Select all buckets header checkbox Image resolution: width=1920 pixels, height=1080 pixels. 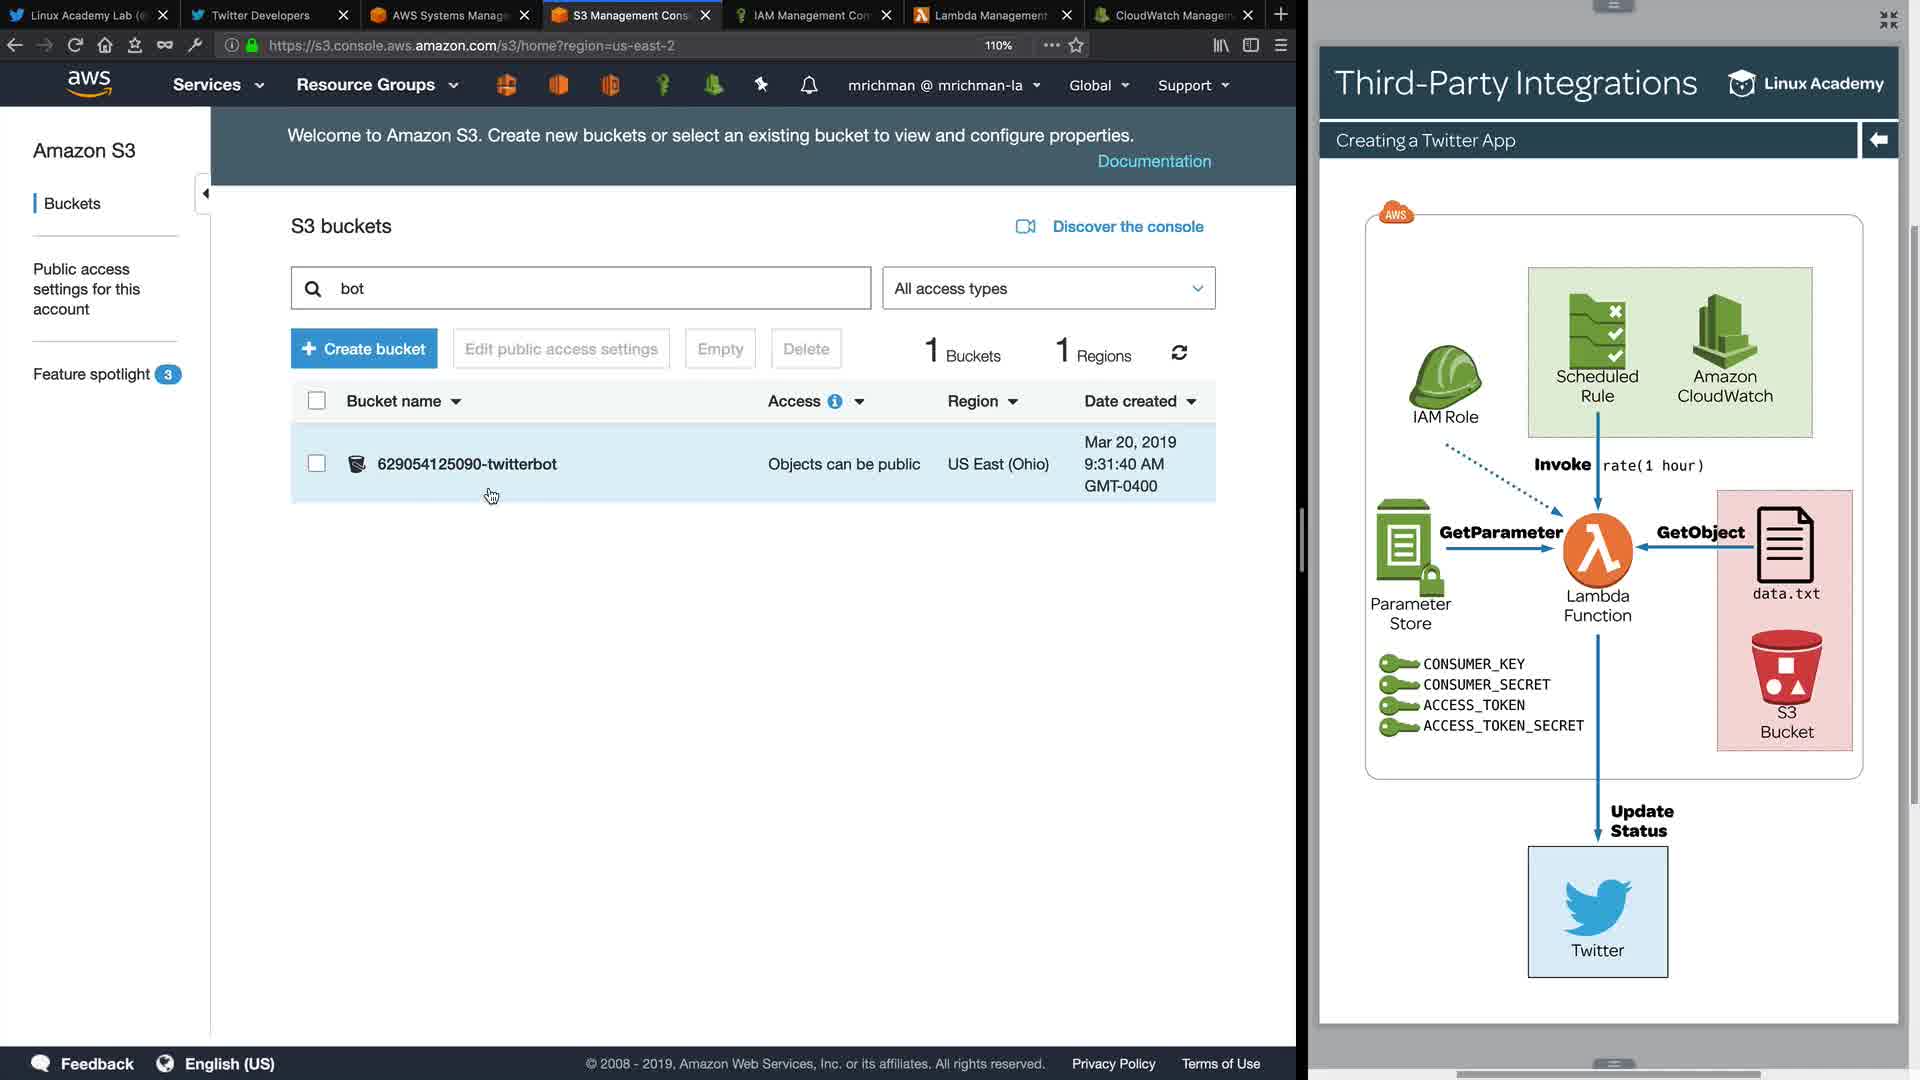[317, 401]
